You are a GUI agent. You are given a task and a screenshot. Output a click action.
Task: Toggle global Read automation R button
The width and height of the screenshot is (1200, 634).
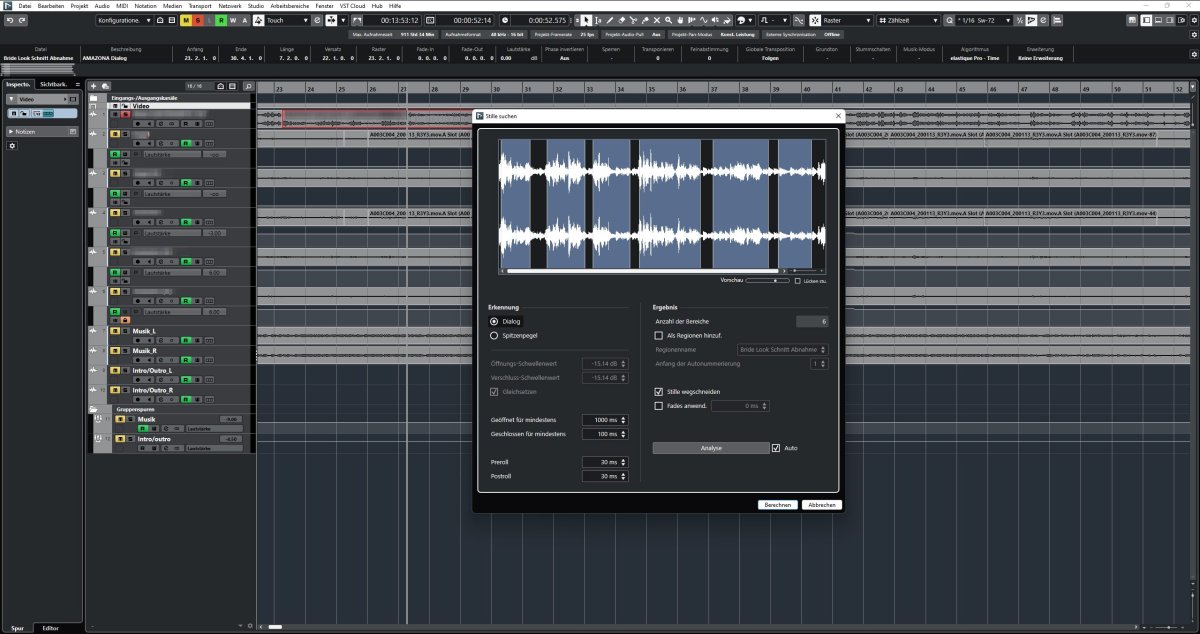(222, 20)
